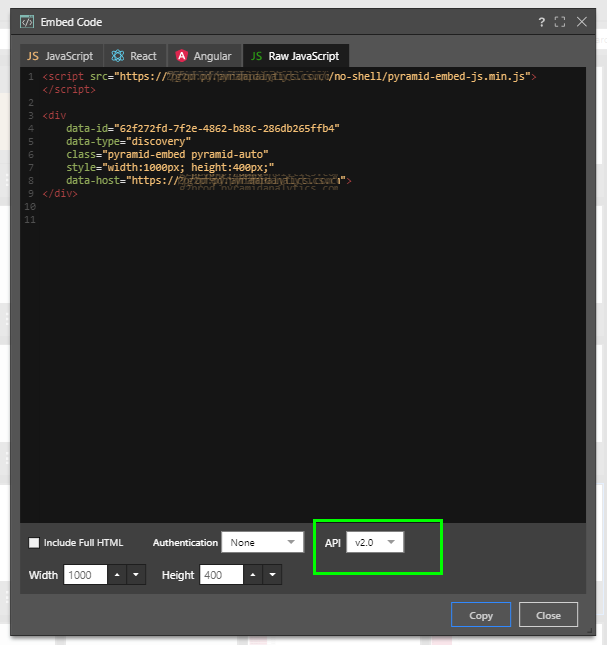Switch to the Angular tab

click(204, 56)
